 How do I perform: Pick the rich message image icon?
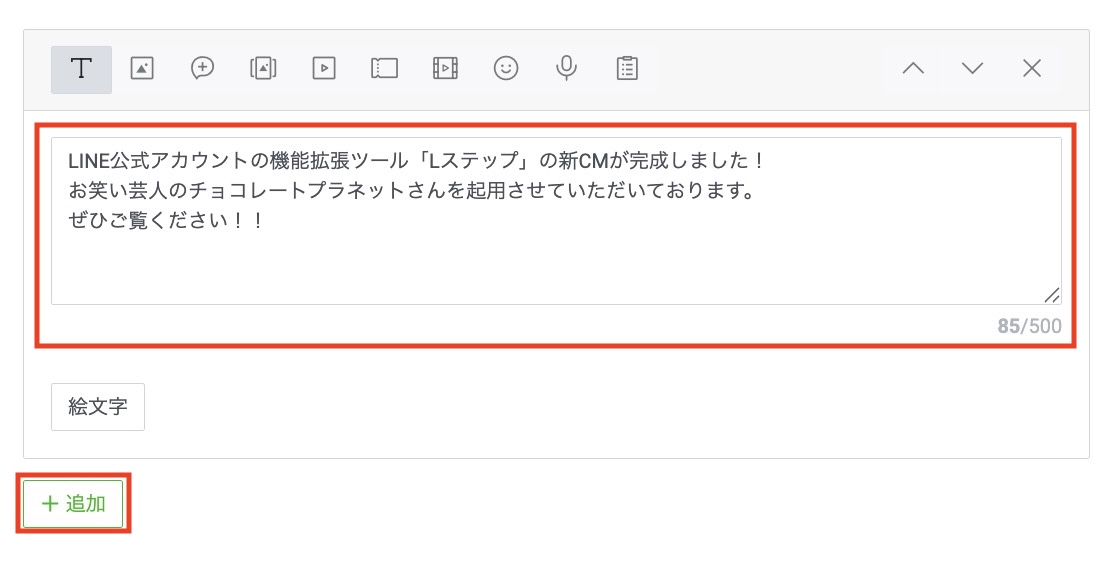pos(264,69)
